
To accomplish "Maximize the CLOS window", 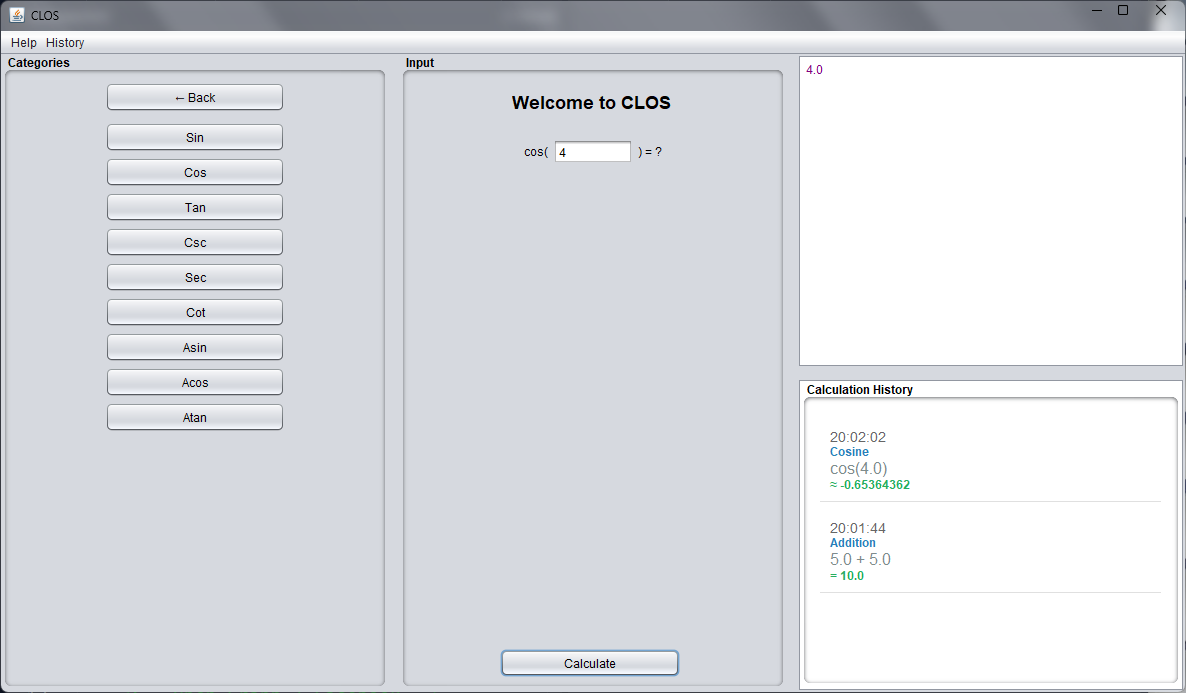I will tap(1123, 10).
